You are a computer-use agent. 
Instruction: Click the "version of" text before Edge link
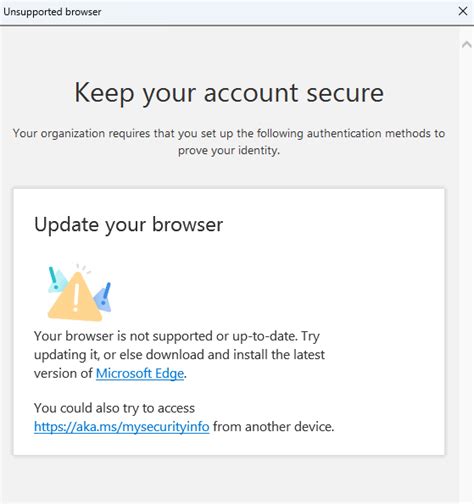[63, 373]
